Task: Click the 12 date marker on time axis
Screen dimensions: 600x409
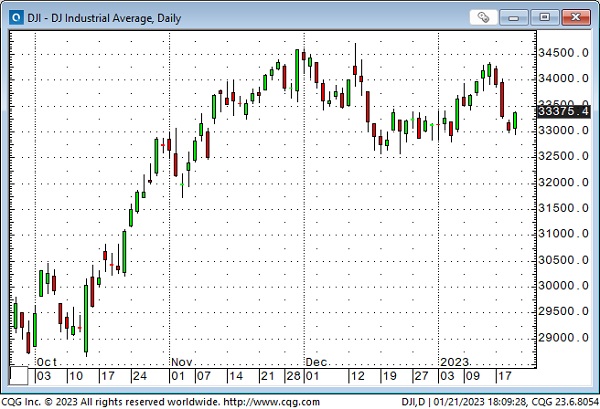Action: tap(357, 376)
